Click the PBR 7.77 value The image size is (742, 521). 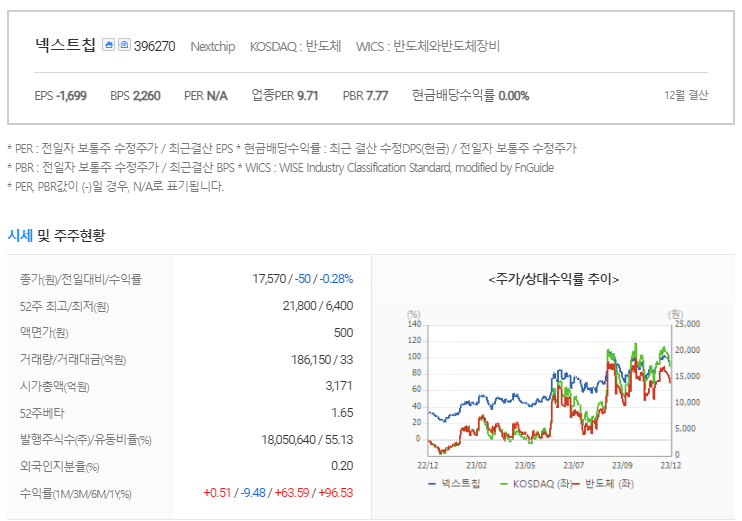pos(365,96)
